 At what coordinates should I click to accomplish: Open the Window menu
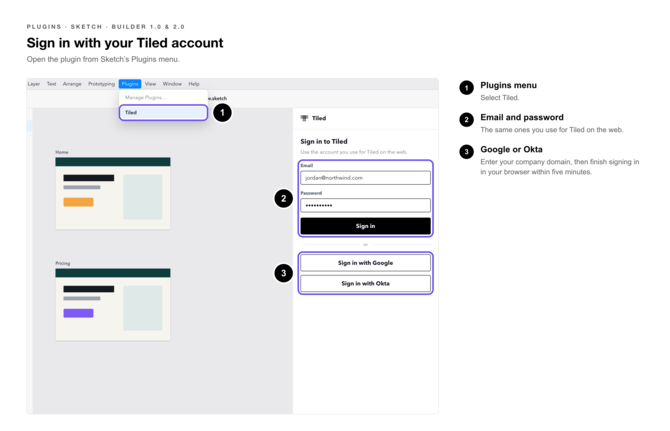pos(172,84)
